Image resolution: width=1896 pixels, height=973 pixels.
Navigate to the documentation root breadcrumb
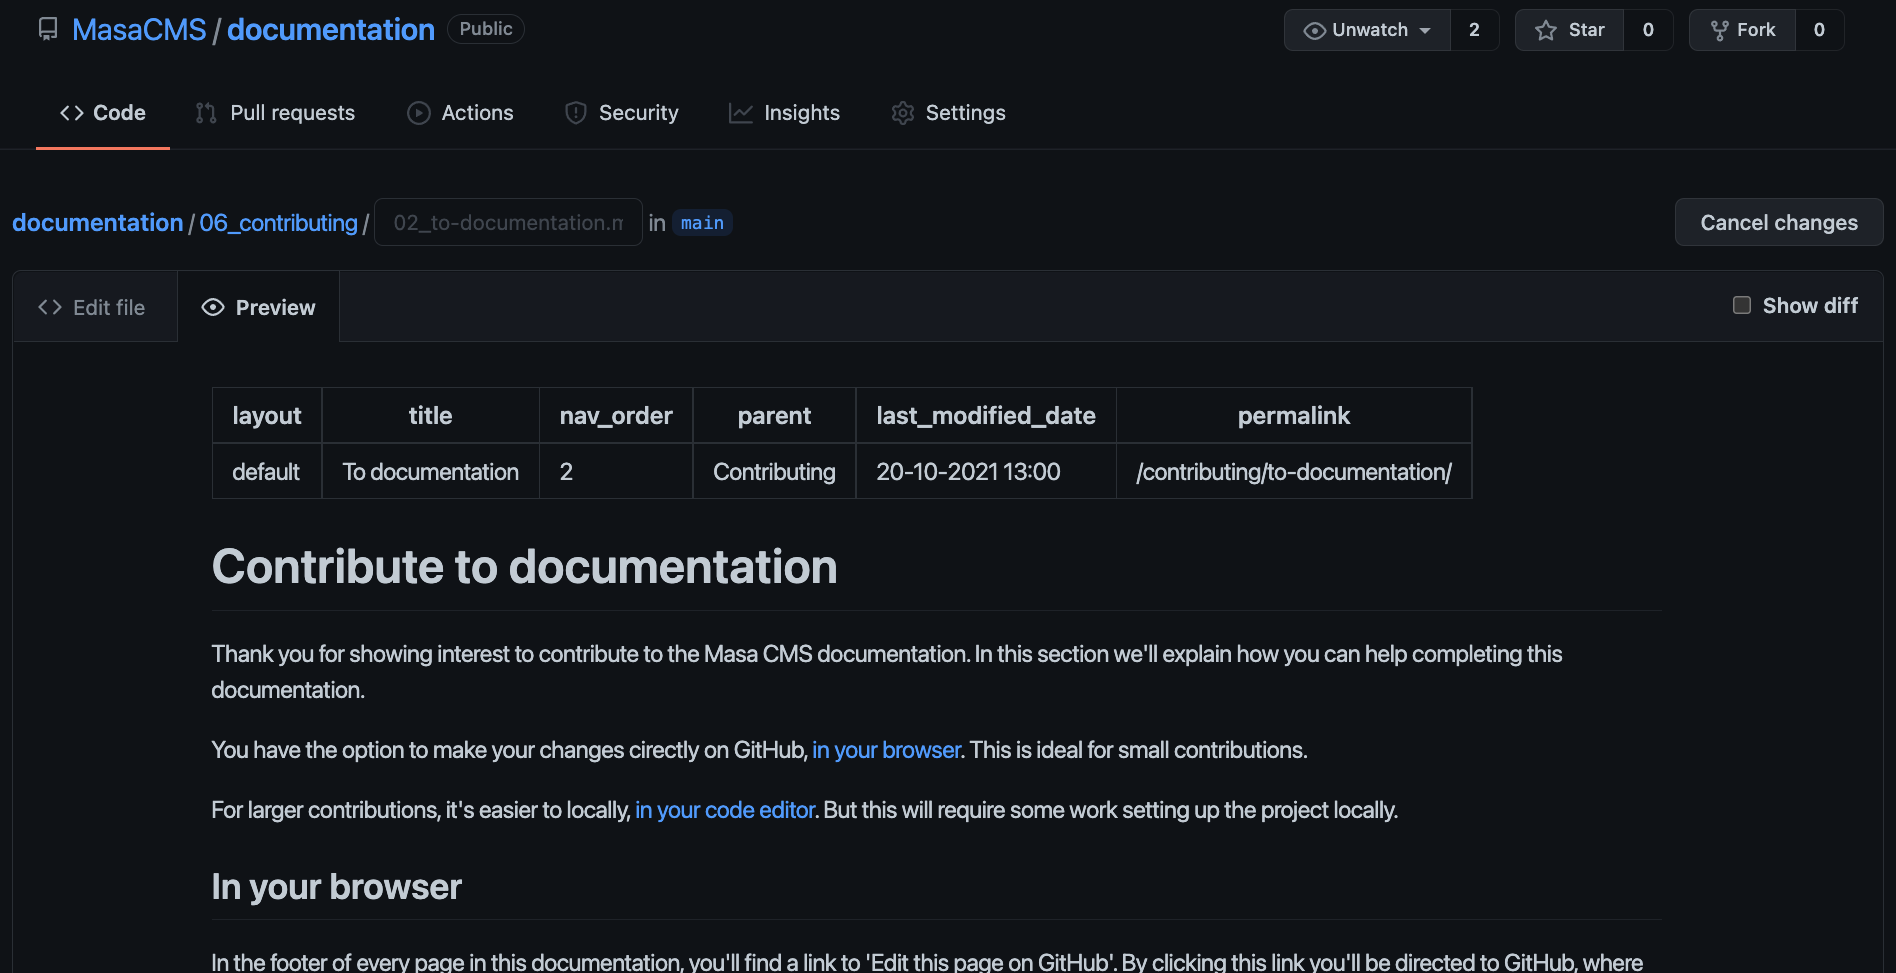pos(98,223)
